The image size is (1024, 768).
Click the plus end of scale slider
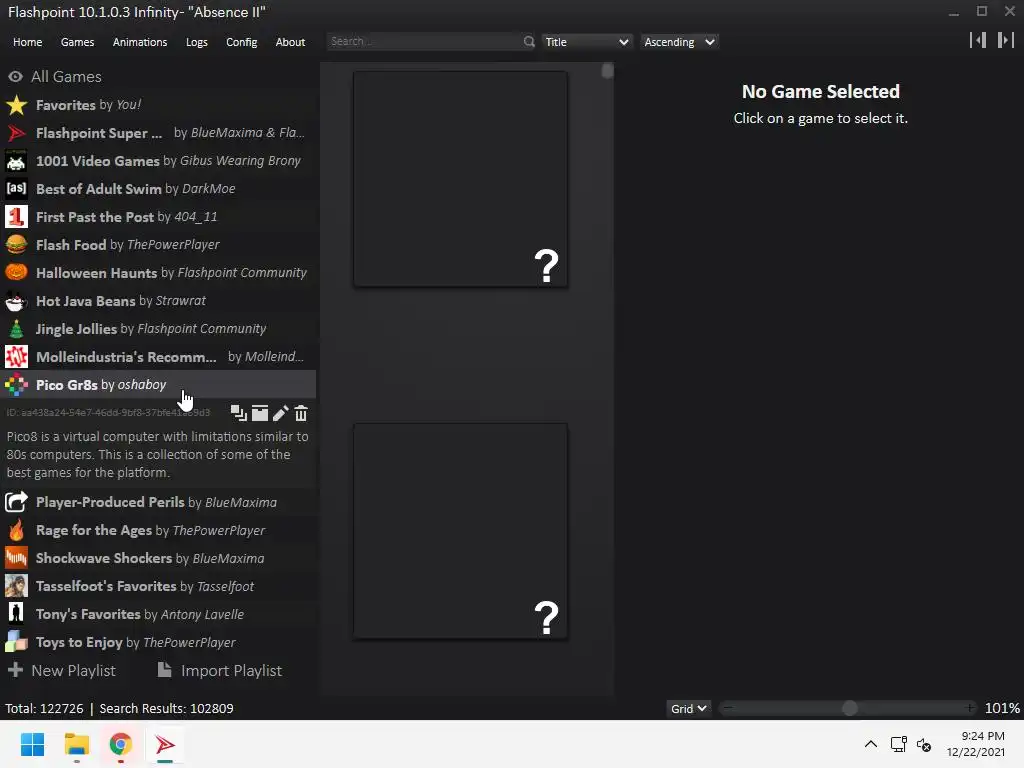click(970, 709)
